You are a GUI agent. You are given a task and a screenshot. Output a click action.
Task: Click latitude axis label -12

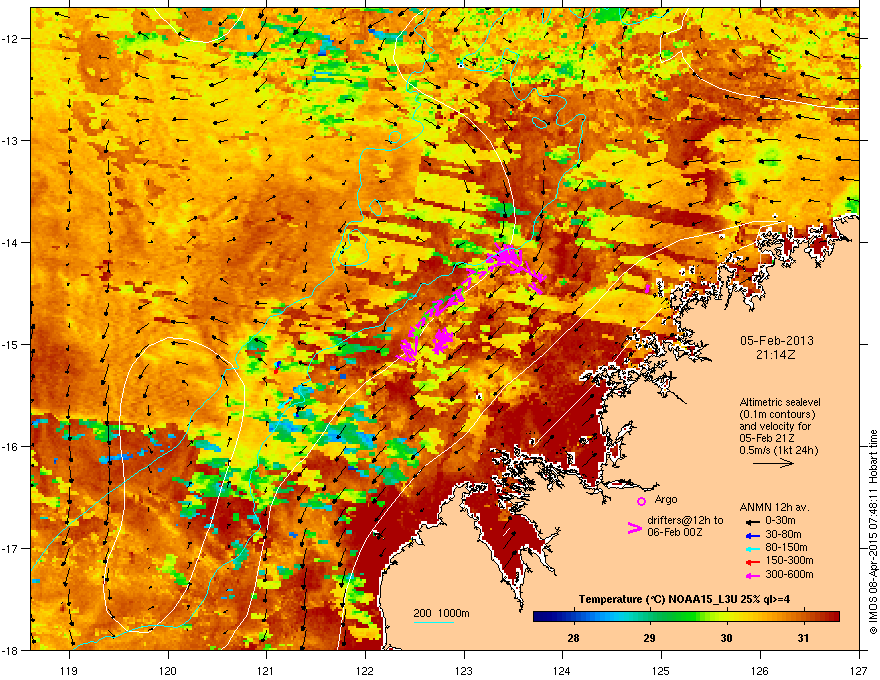pyautogui.click(x=11, y=39)
